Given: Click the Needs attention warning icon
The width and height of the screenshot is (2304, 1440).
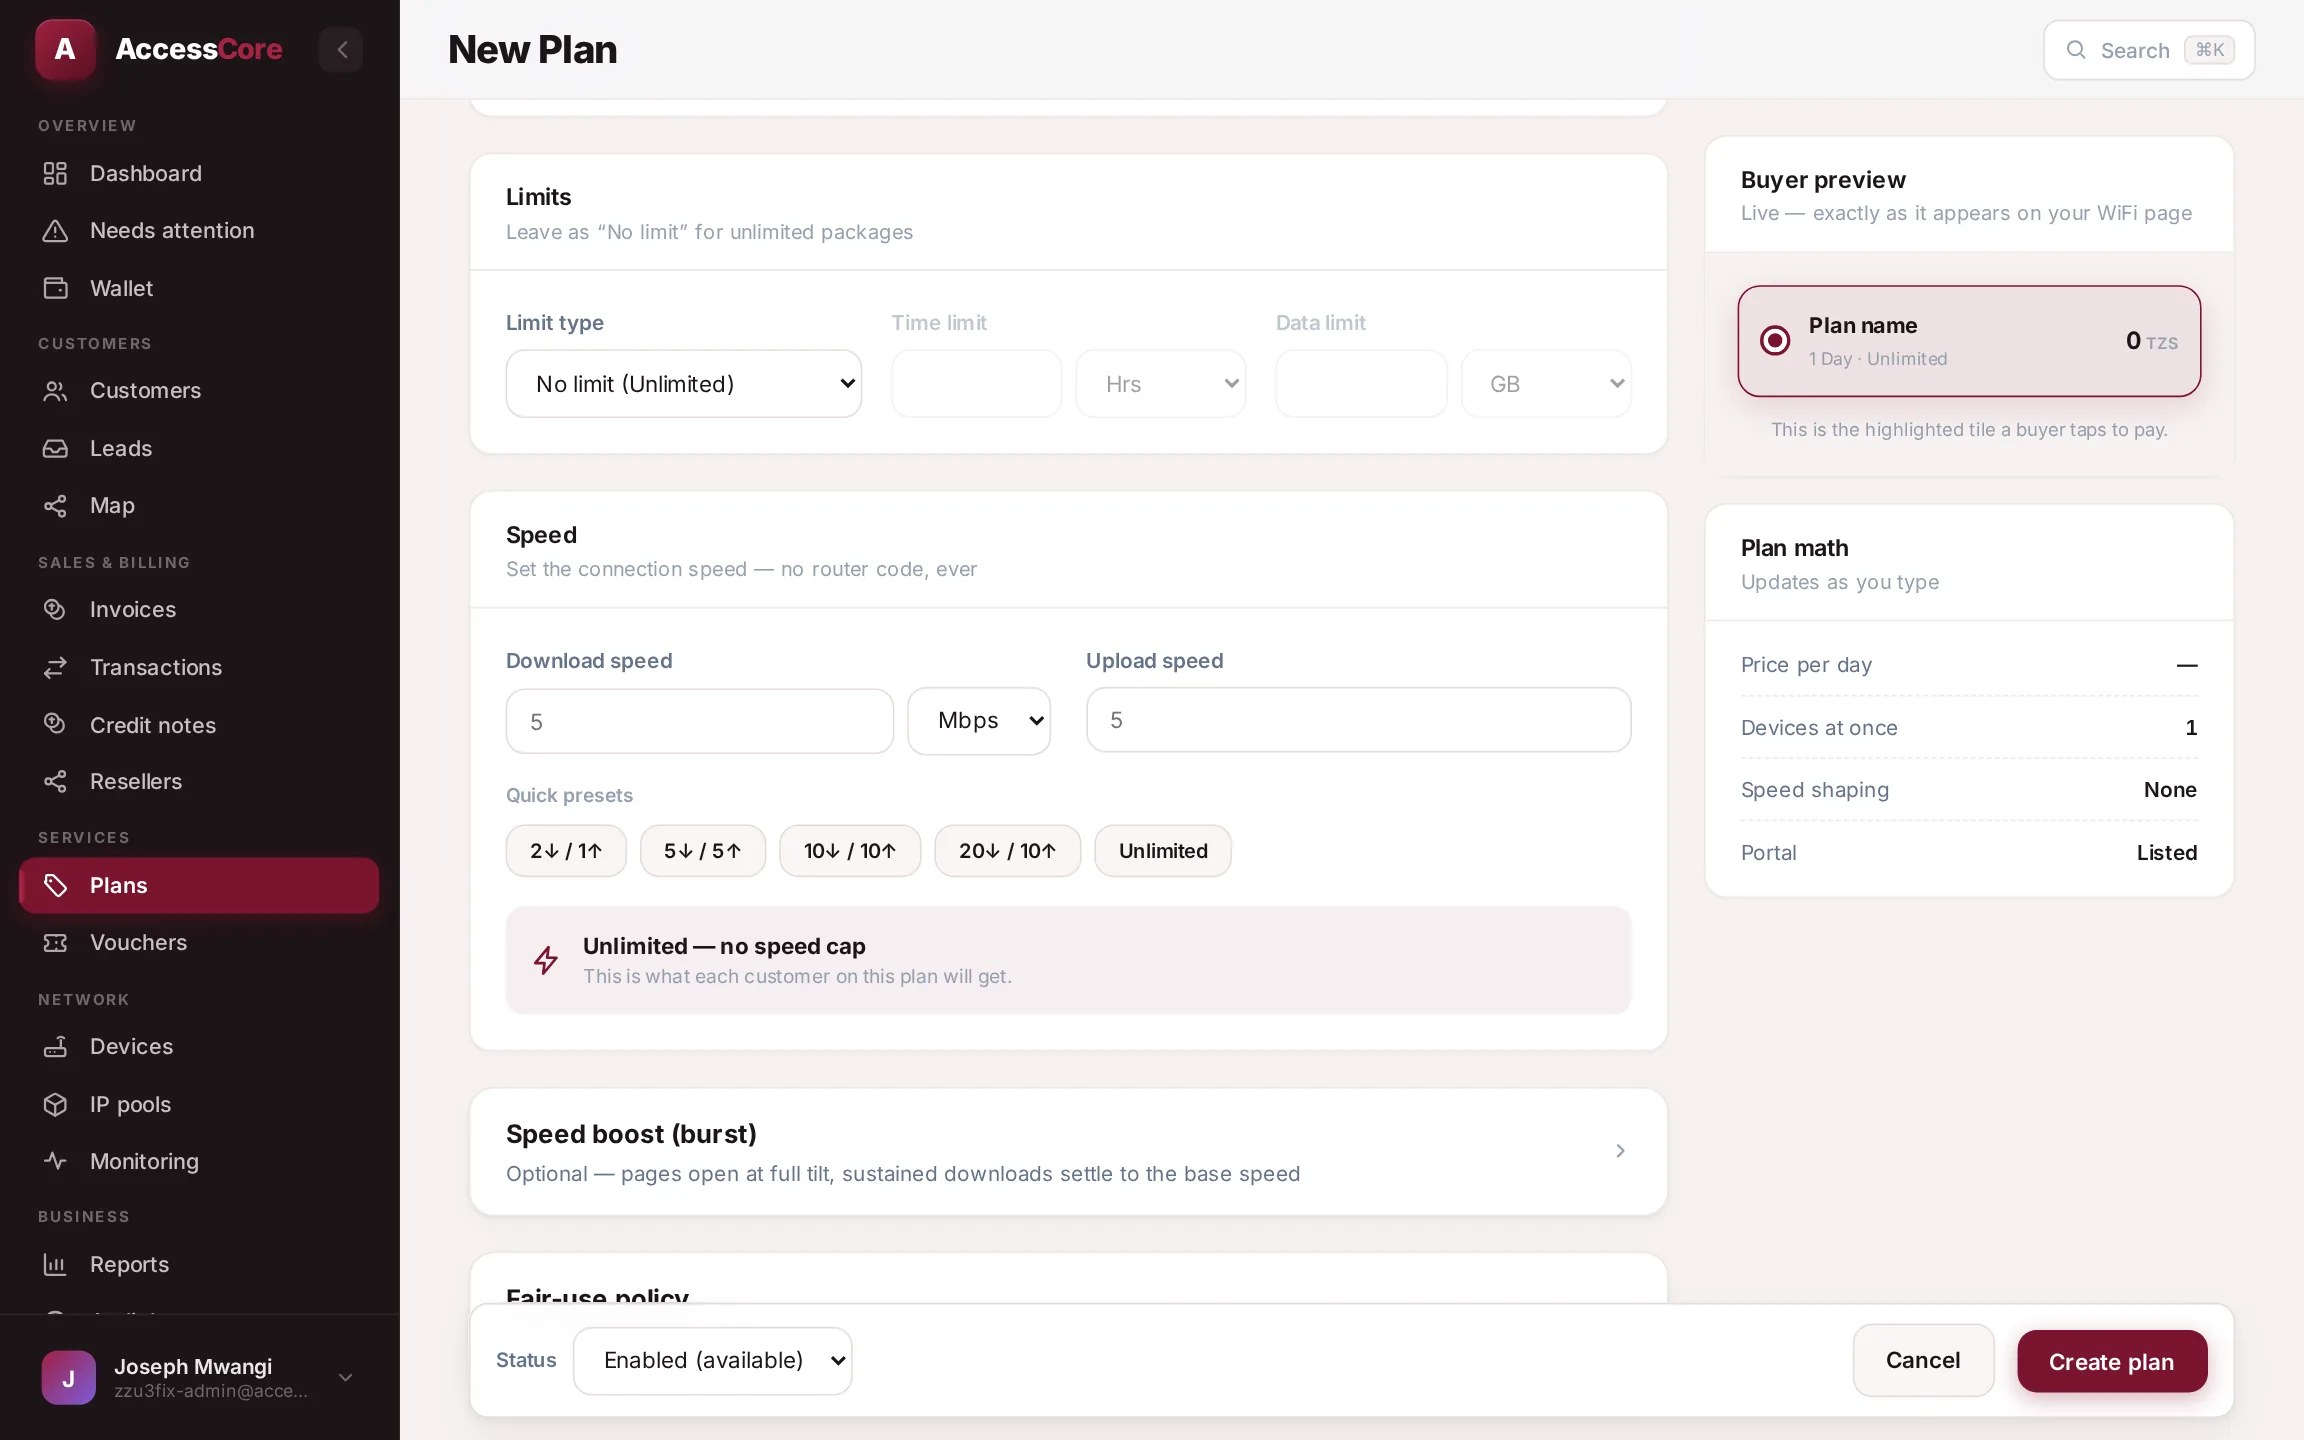Looking at the screenshot, I should pos(55,231).
